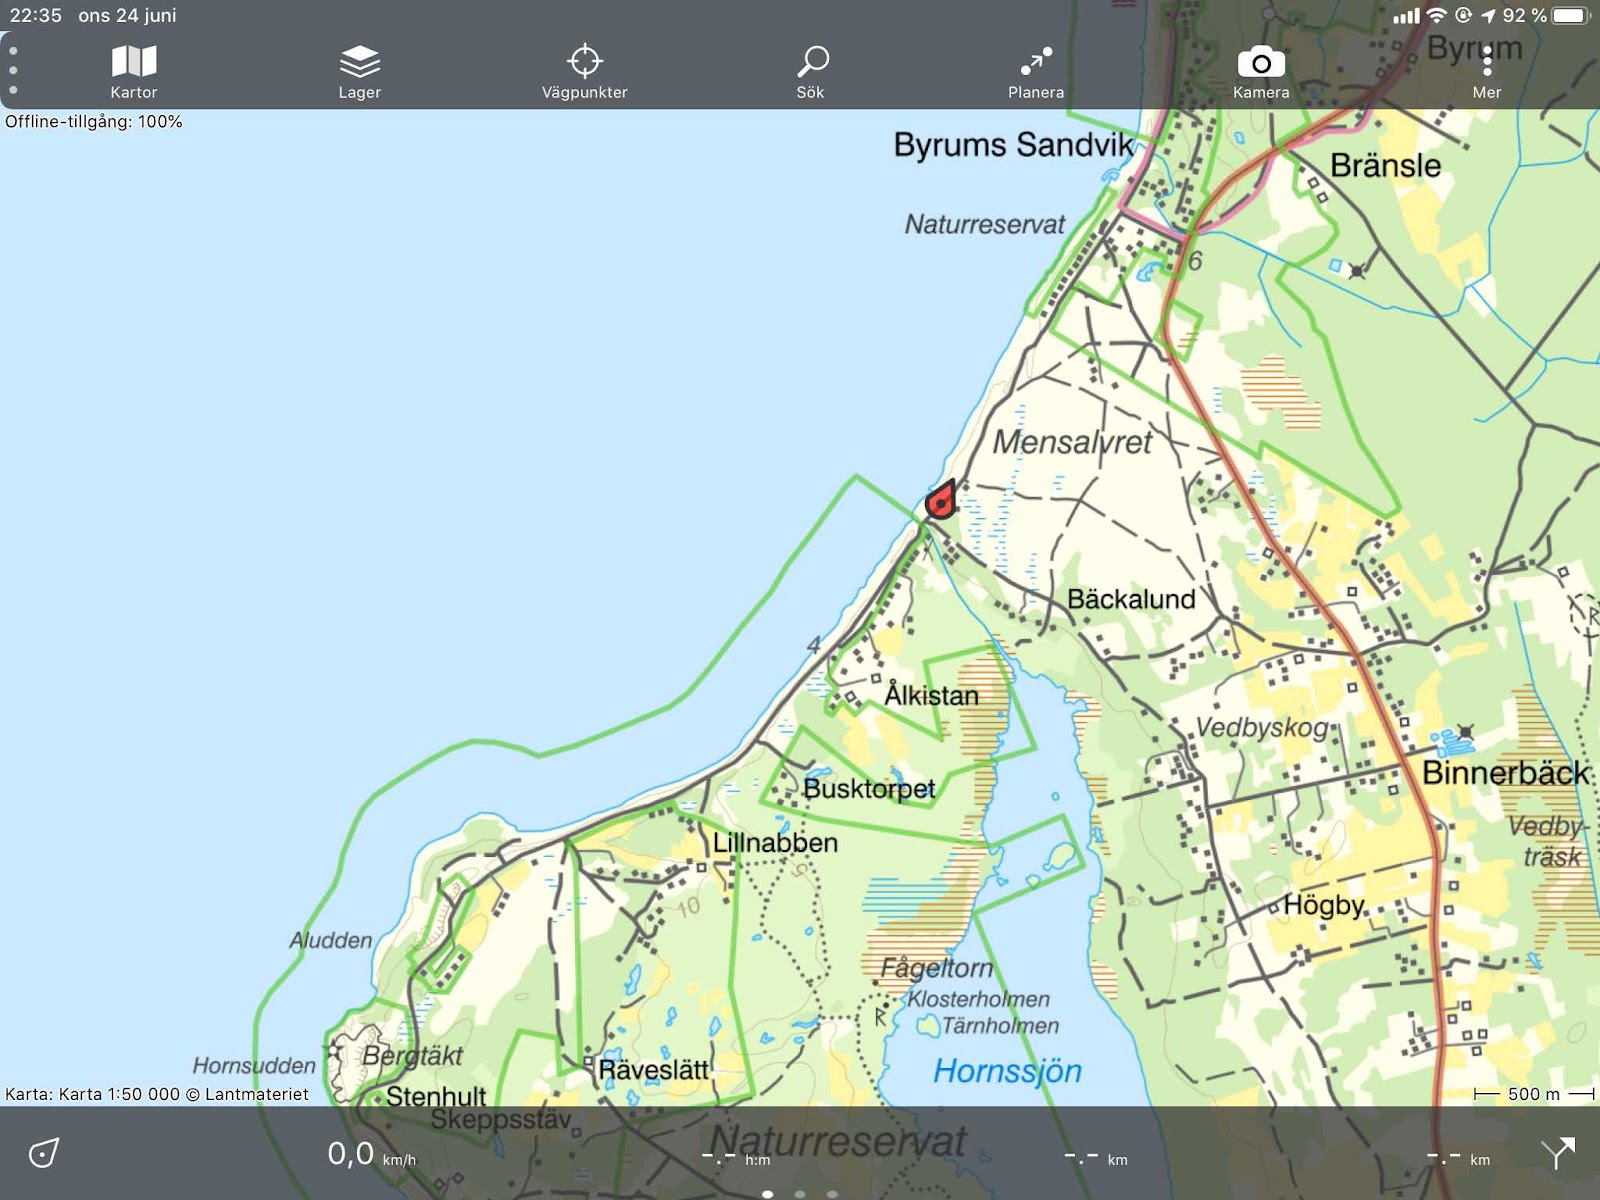This screenshot has width=1600, height=1200.
Task: Tap the Stenhult place label
Action: 436,1096
